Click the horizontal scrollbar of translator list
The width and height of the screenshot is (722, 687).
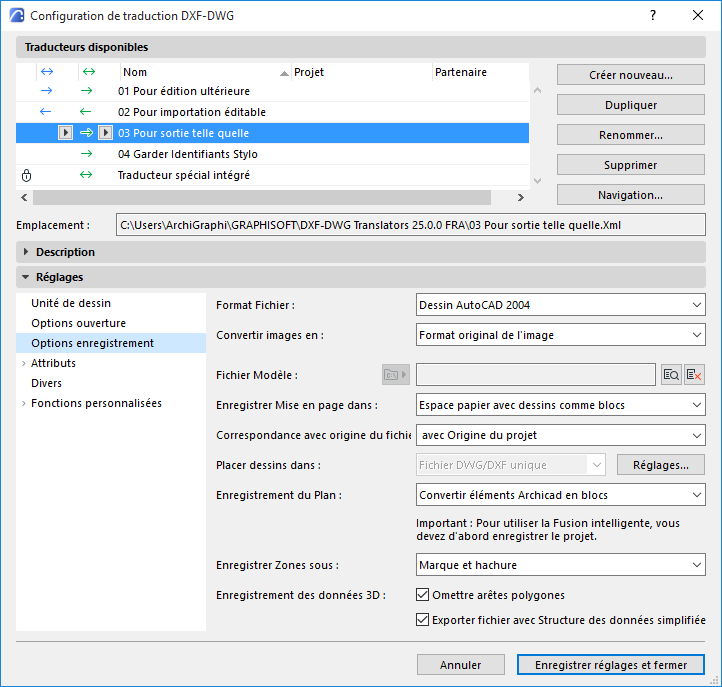click(262, 198)
